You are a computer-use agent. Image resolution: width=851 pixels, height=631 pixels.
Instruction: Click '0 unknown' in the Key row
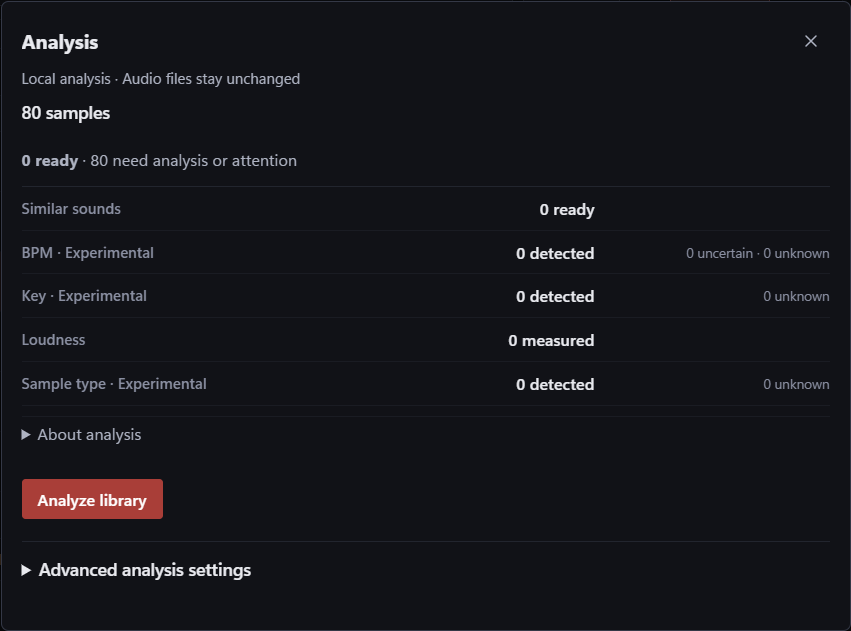796,296
